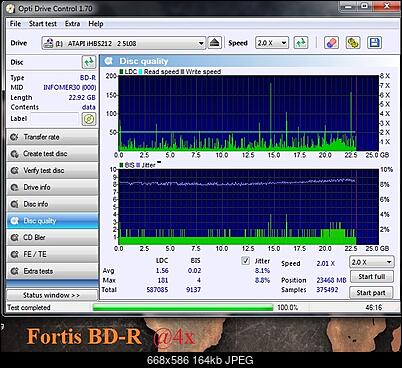Switch to Disc quality panel
The height and width of the screenshot is (368, 402).
[x=52, y=221]
